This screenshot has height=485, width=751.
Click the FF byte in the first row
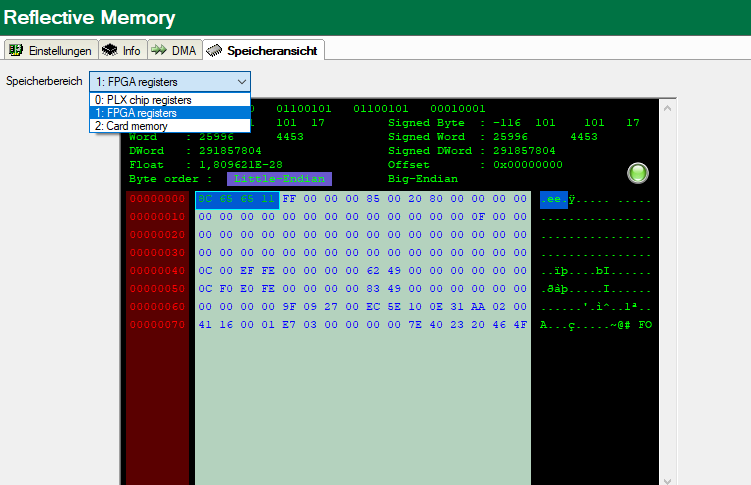(x=290, y=199)
